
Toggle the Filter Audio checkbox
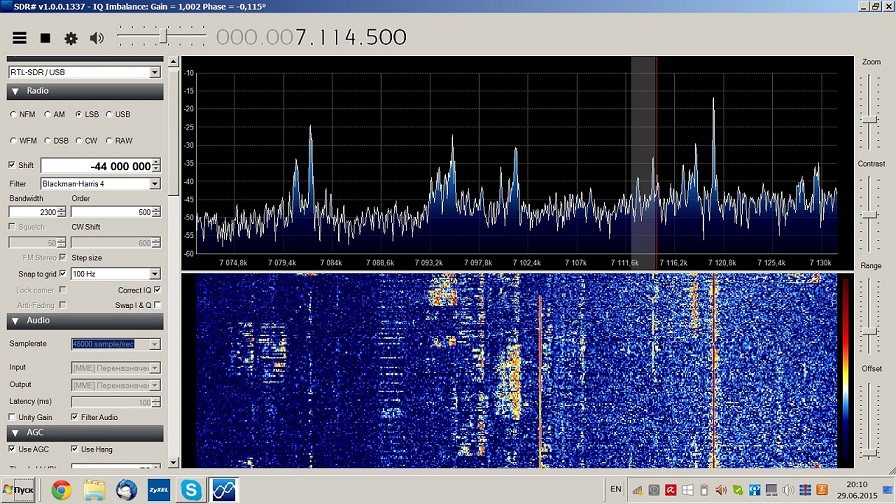click(74, 417)
